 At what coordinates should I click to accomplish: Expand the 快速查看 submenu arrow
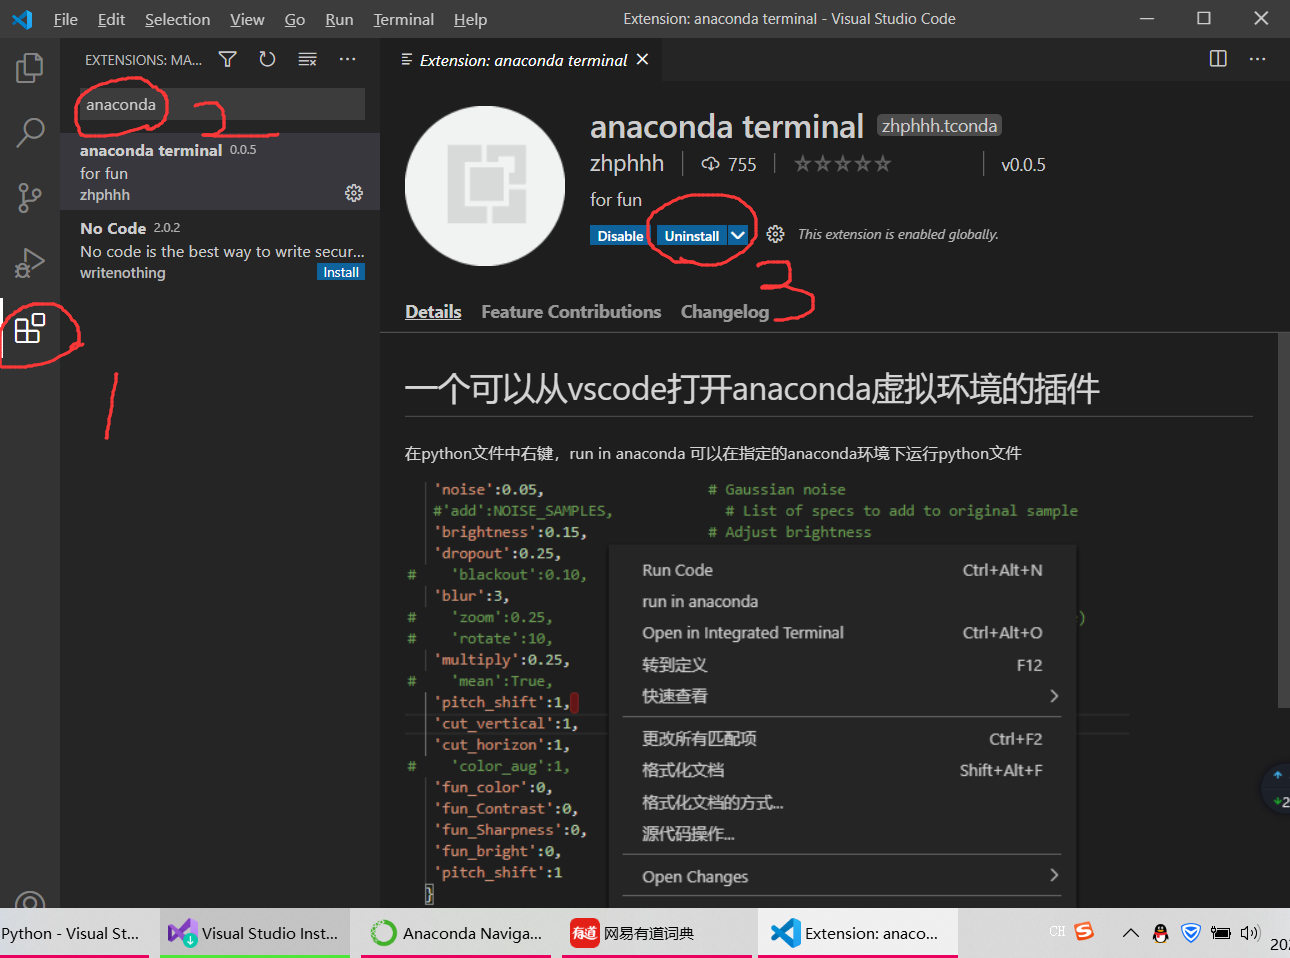pyautogui.click(x=1054, y=696)
